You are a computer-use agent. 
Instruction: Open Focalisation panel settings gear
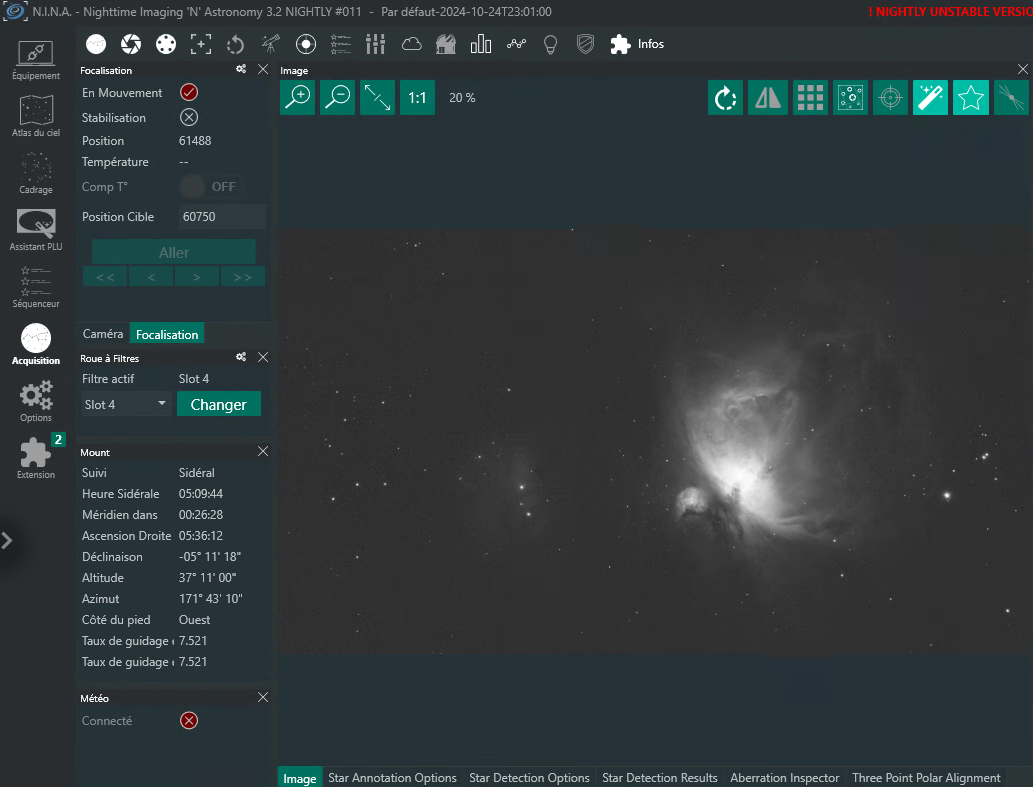click(241, 69)
